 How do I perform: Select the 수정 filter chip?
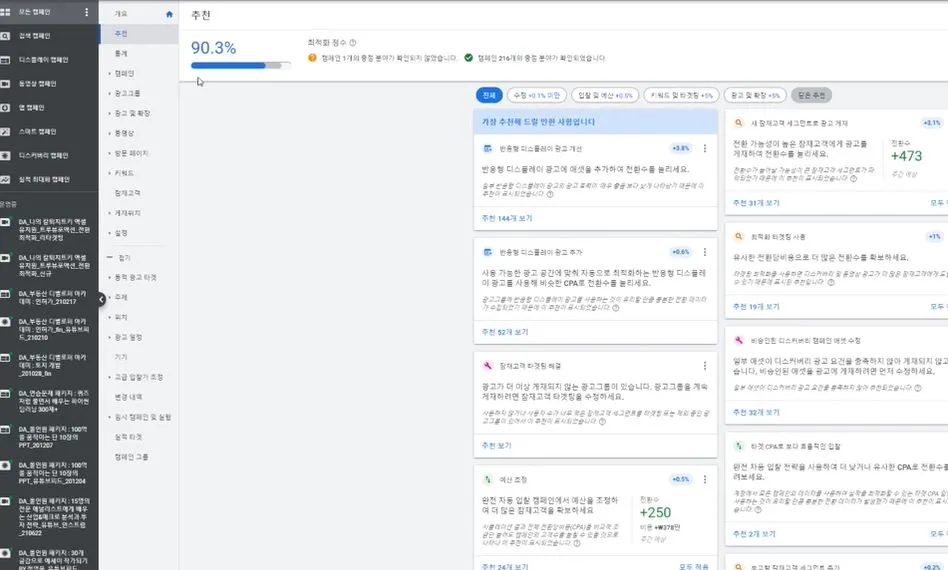(x=537, y=95)
